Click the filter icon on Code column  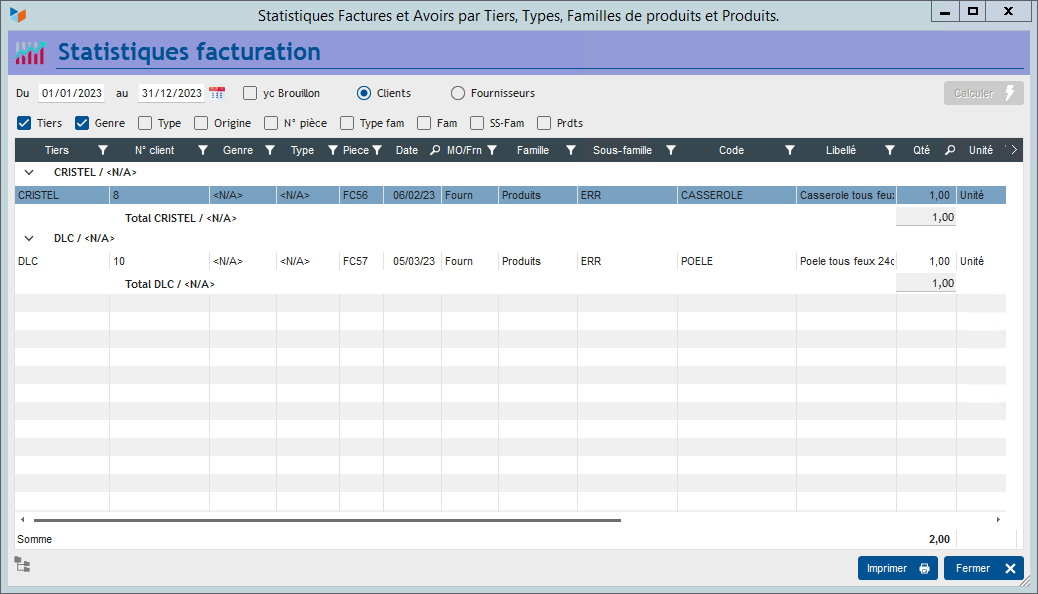pyautogui.click(x=790, y=150)
